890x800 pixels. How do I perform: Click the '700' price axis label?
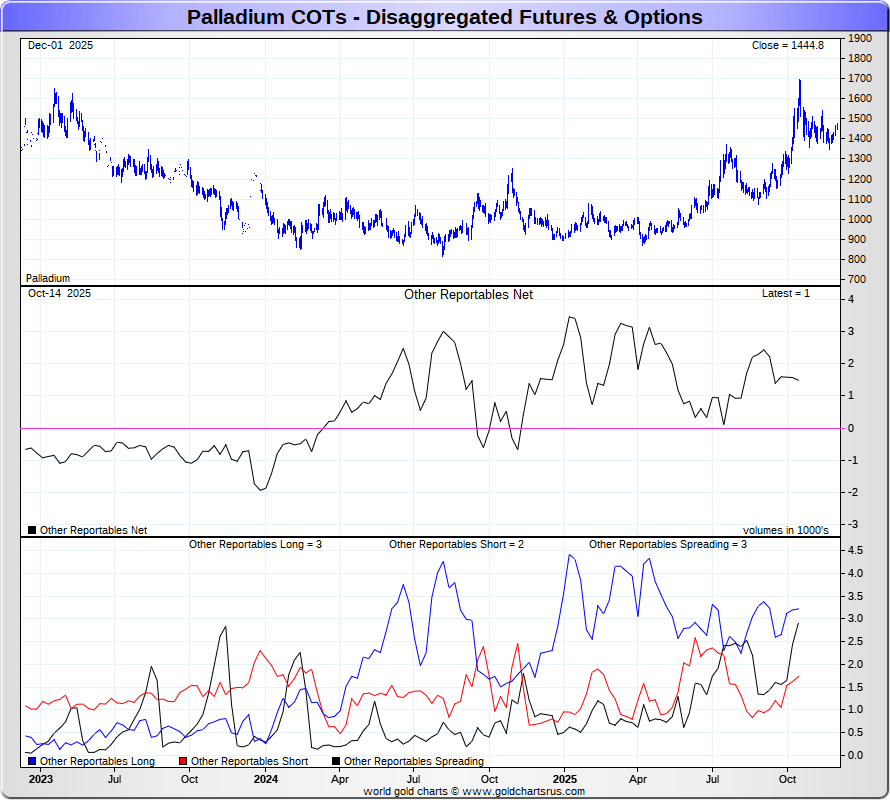point(857,279)
